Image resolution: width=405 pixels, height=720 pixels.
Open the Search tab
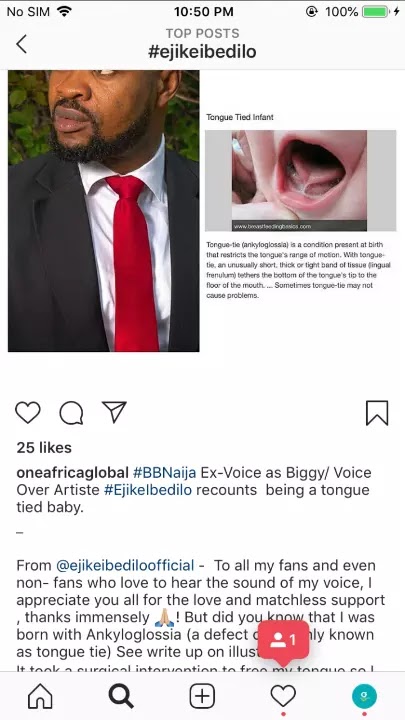click(121, 697)
